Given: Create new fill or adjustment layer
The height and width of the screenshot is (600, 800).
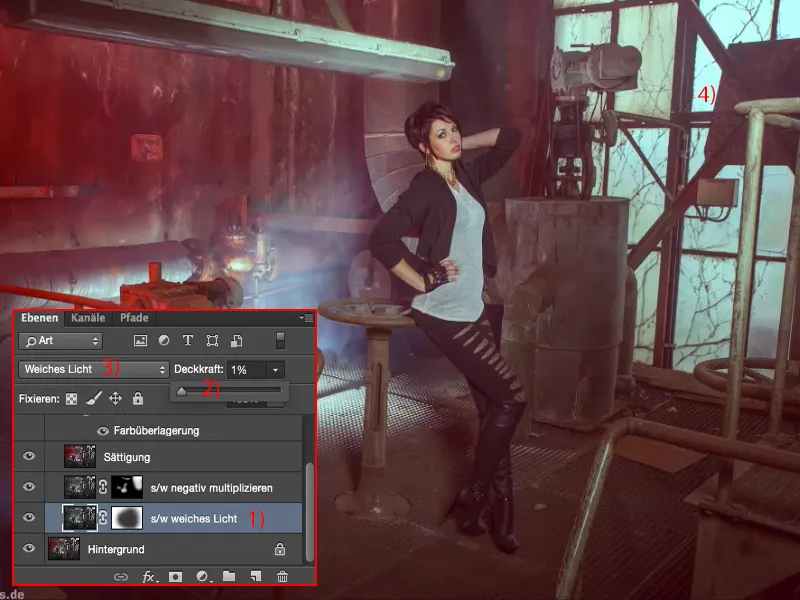Looking at the screenshot, I should [x=203, y=577].
